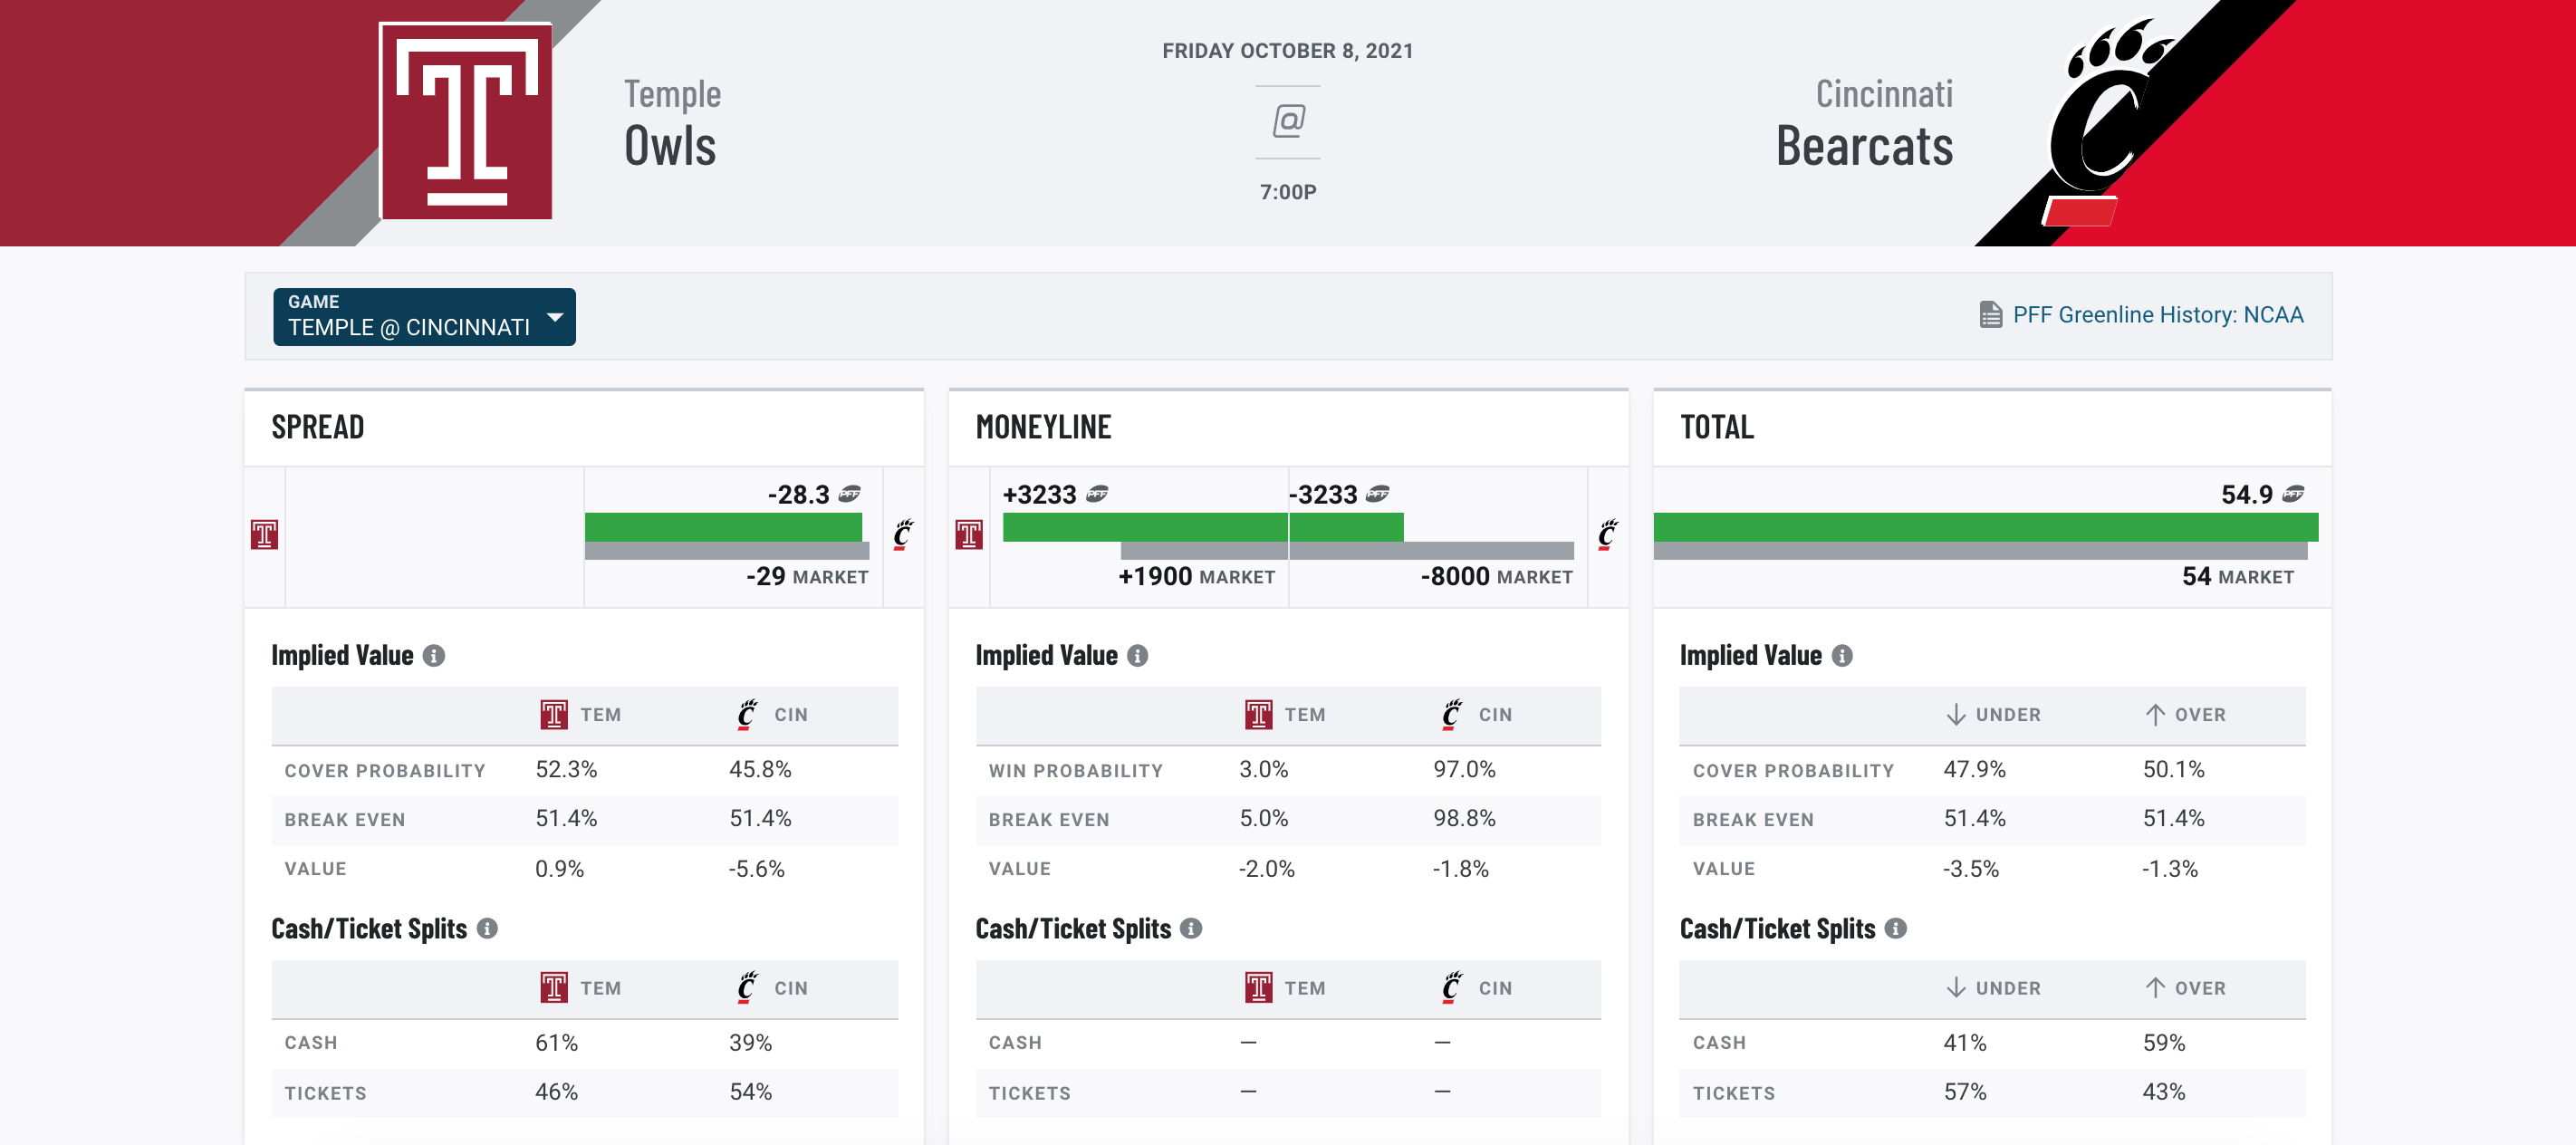This screenshot has height=1145, width=2576.
Task: Click the -29 MARKET spread value
Action: 807,577
